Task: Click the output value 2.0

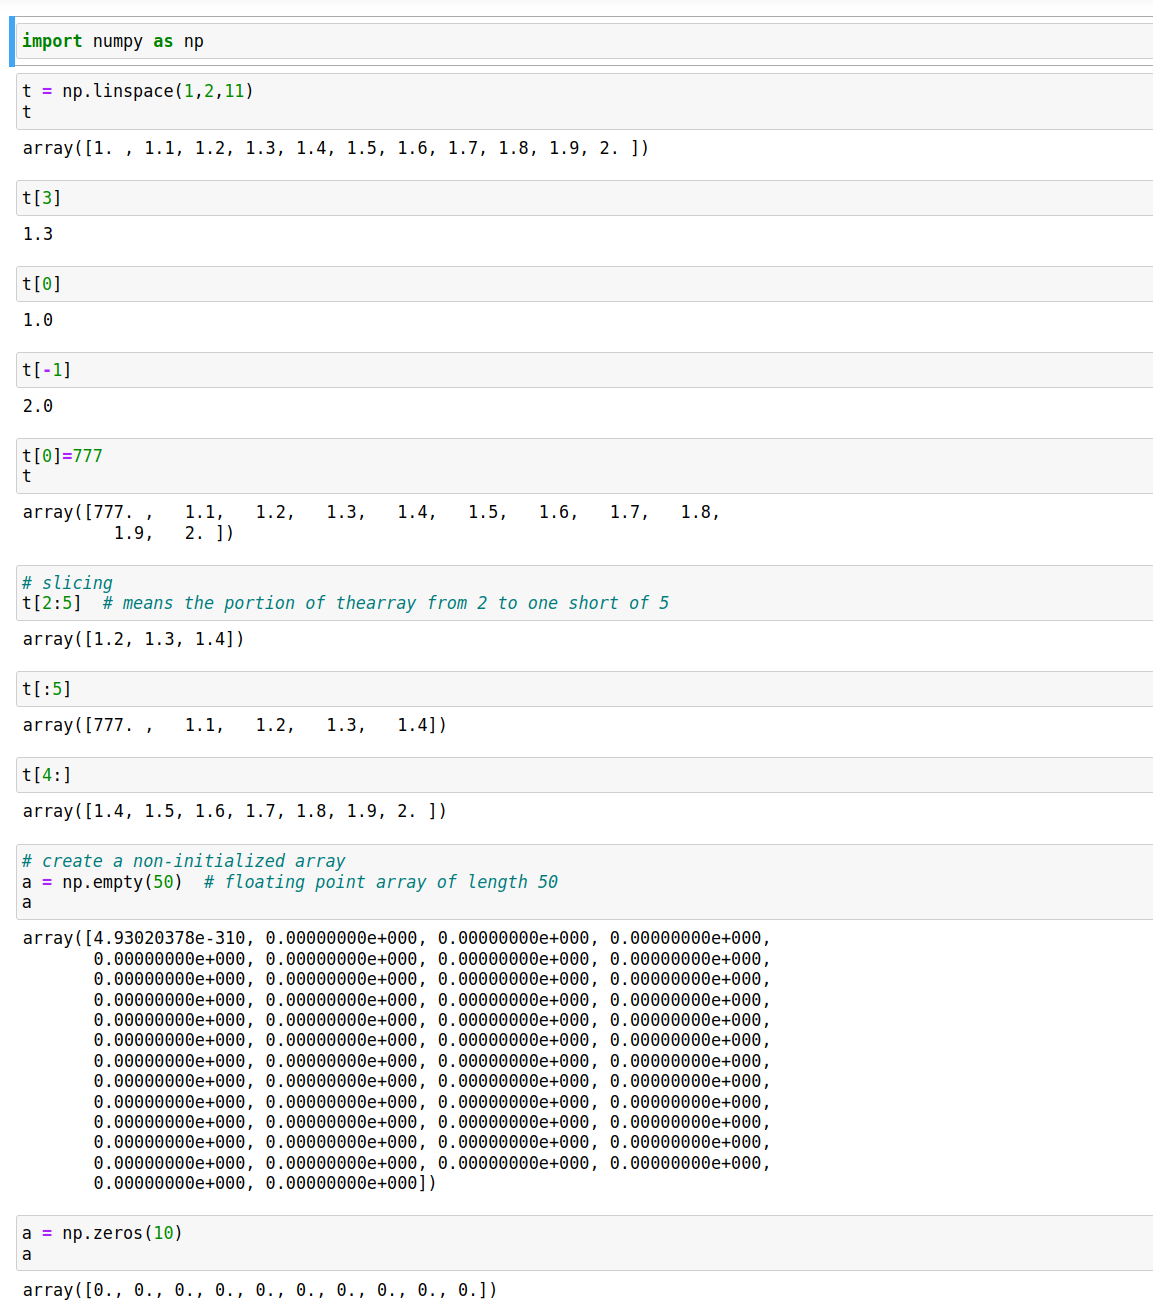Action: click(x=38, y=406)
